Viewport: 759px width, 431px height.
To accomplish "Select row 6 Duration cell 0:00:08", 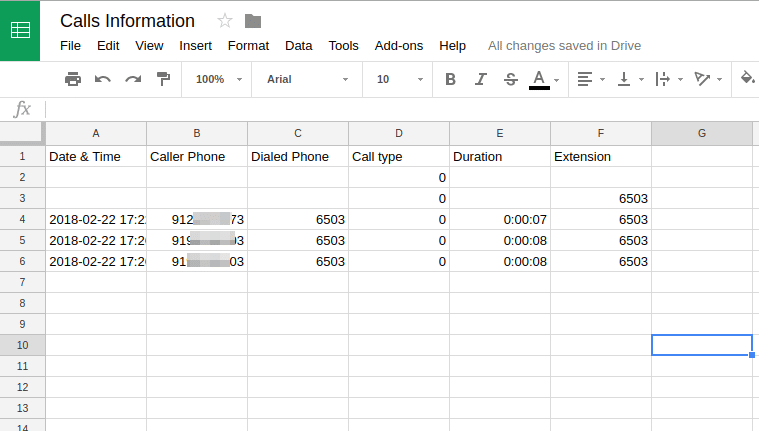I will point(500,262).
